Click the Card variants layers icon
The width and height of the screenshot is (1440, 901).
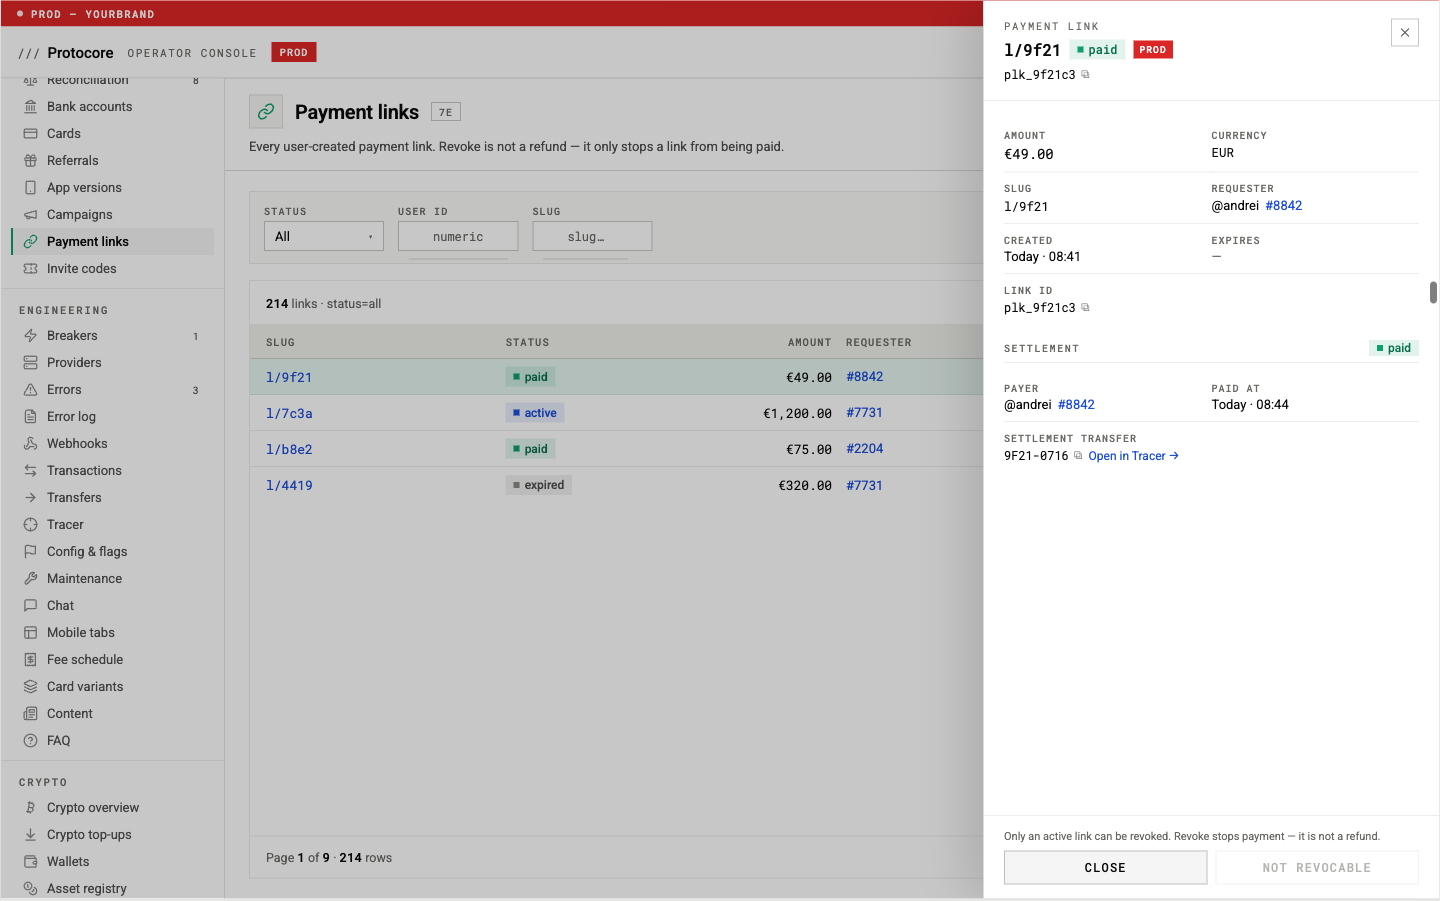[30, 687]
